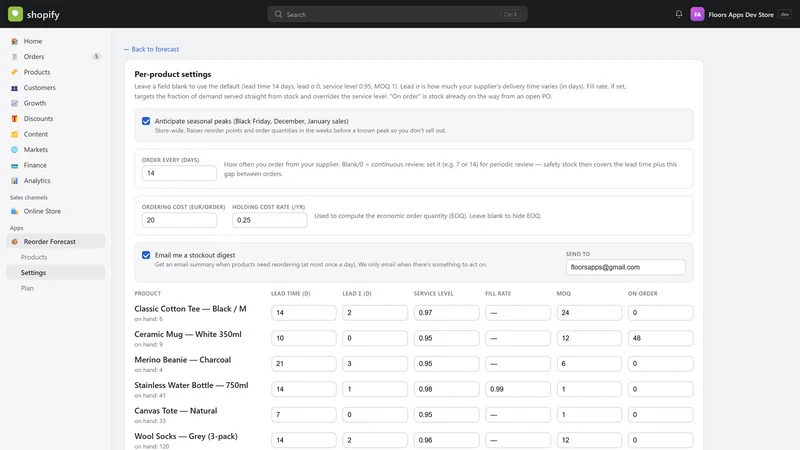Click the Online Store icon
Viewport: 800px width, 450px height.
point(14,211)
